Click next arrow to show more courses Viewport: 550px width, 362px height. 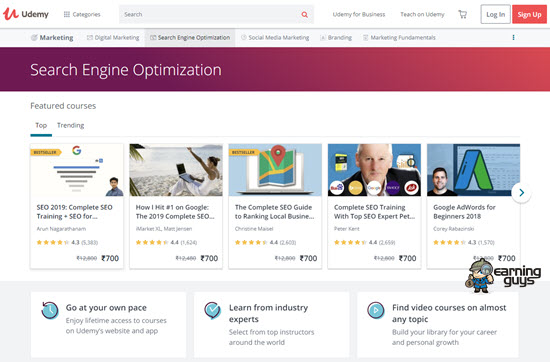[521, 193]
